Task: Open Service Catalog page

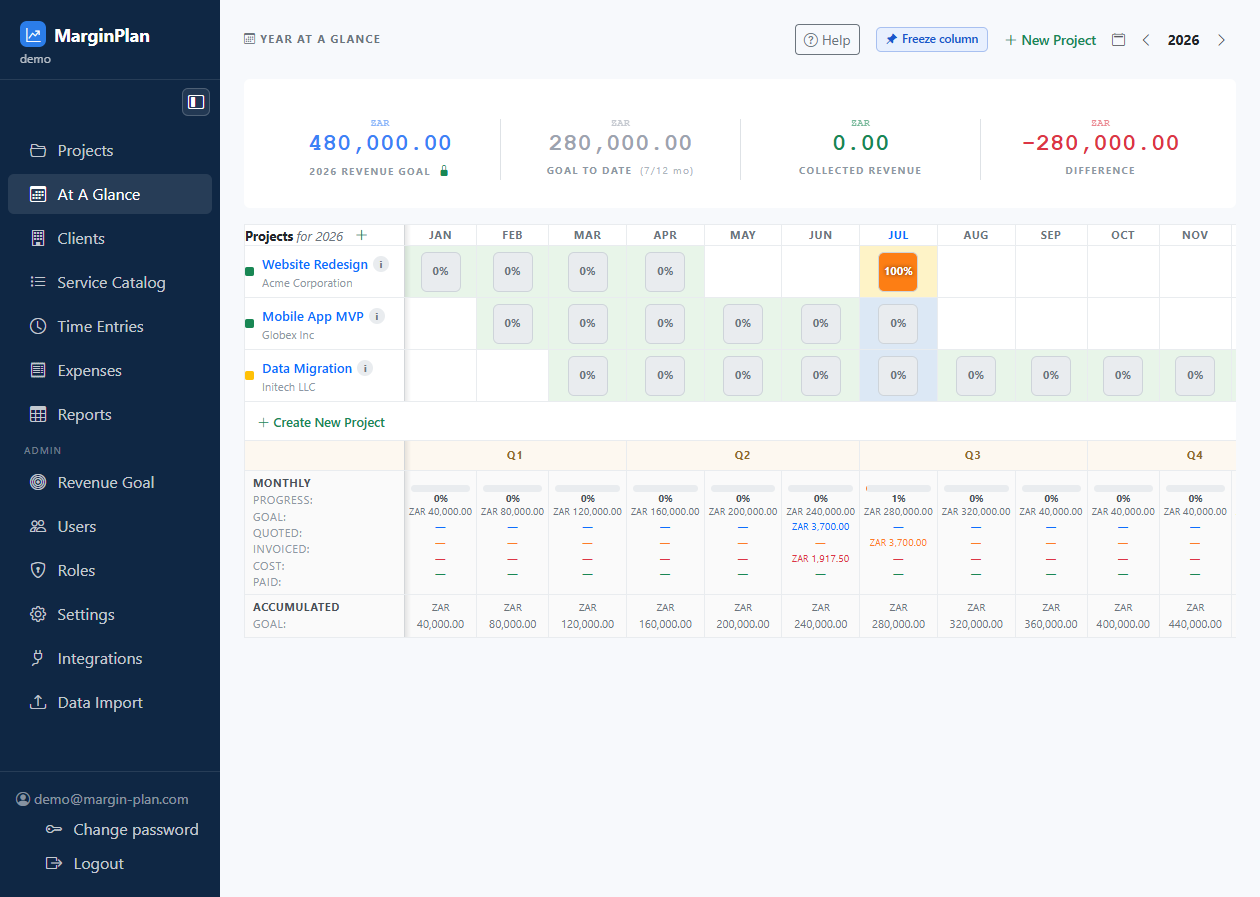Action: [x=110, y=283]
